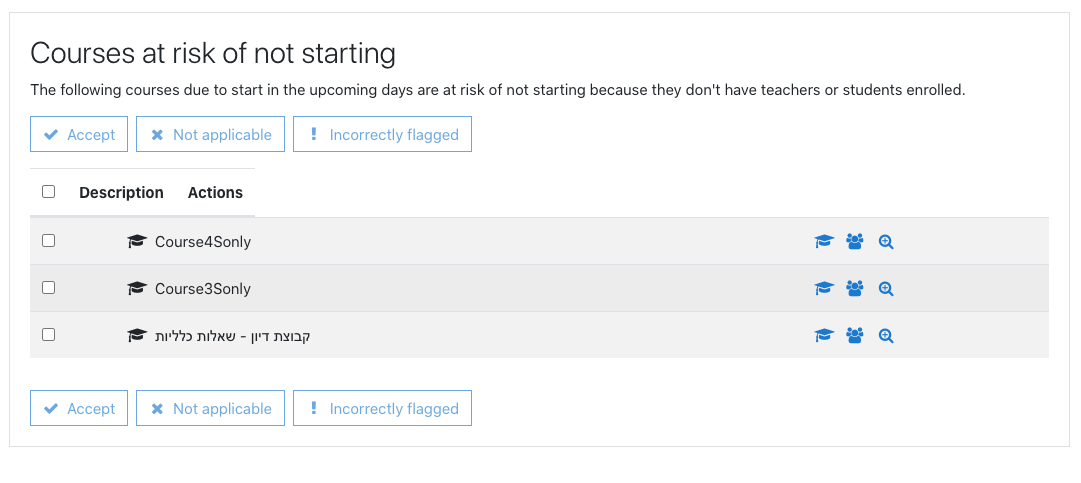Open the Course4Sonly course name
Viewport: 1081px width, 483px height.
203,242
